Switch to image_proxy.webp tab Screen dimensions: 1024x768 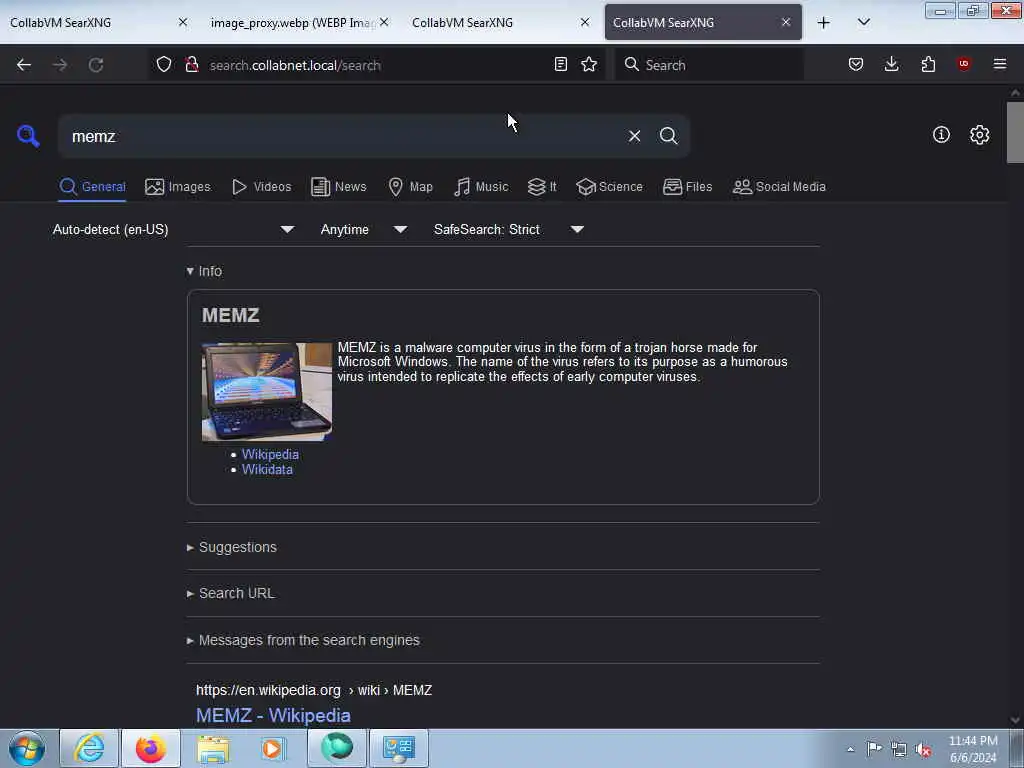(291, 22)
